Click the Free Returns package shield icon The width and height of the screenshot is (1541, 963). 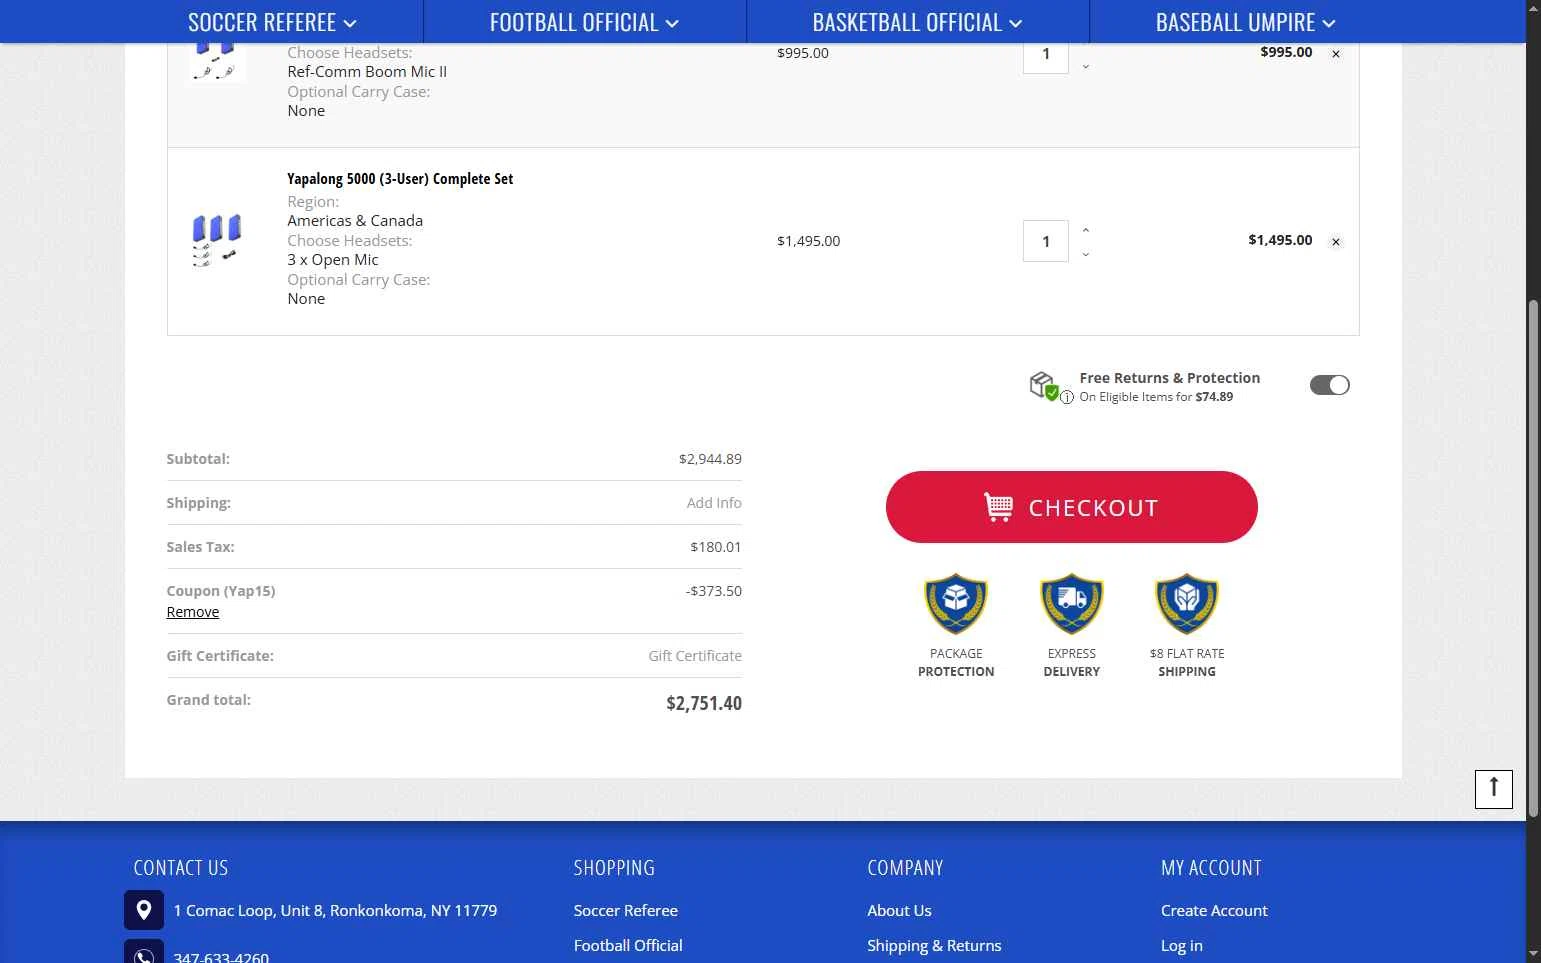pyautogui.click(x=1043, y=385)
